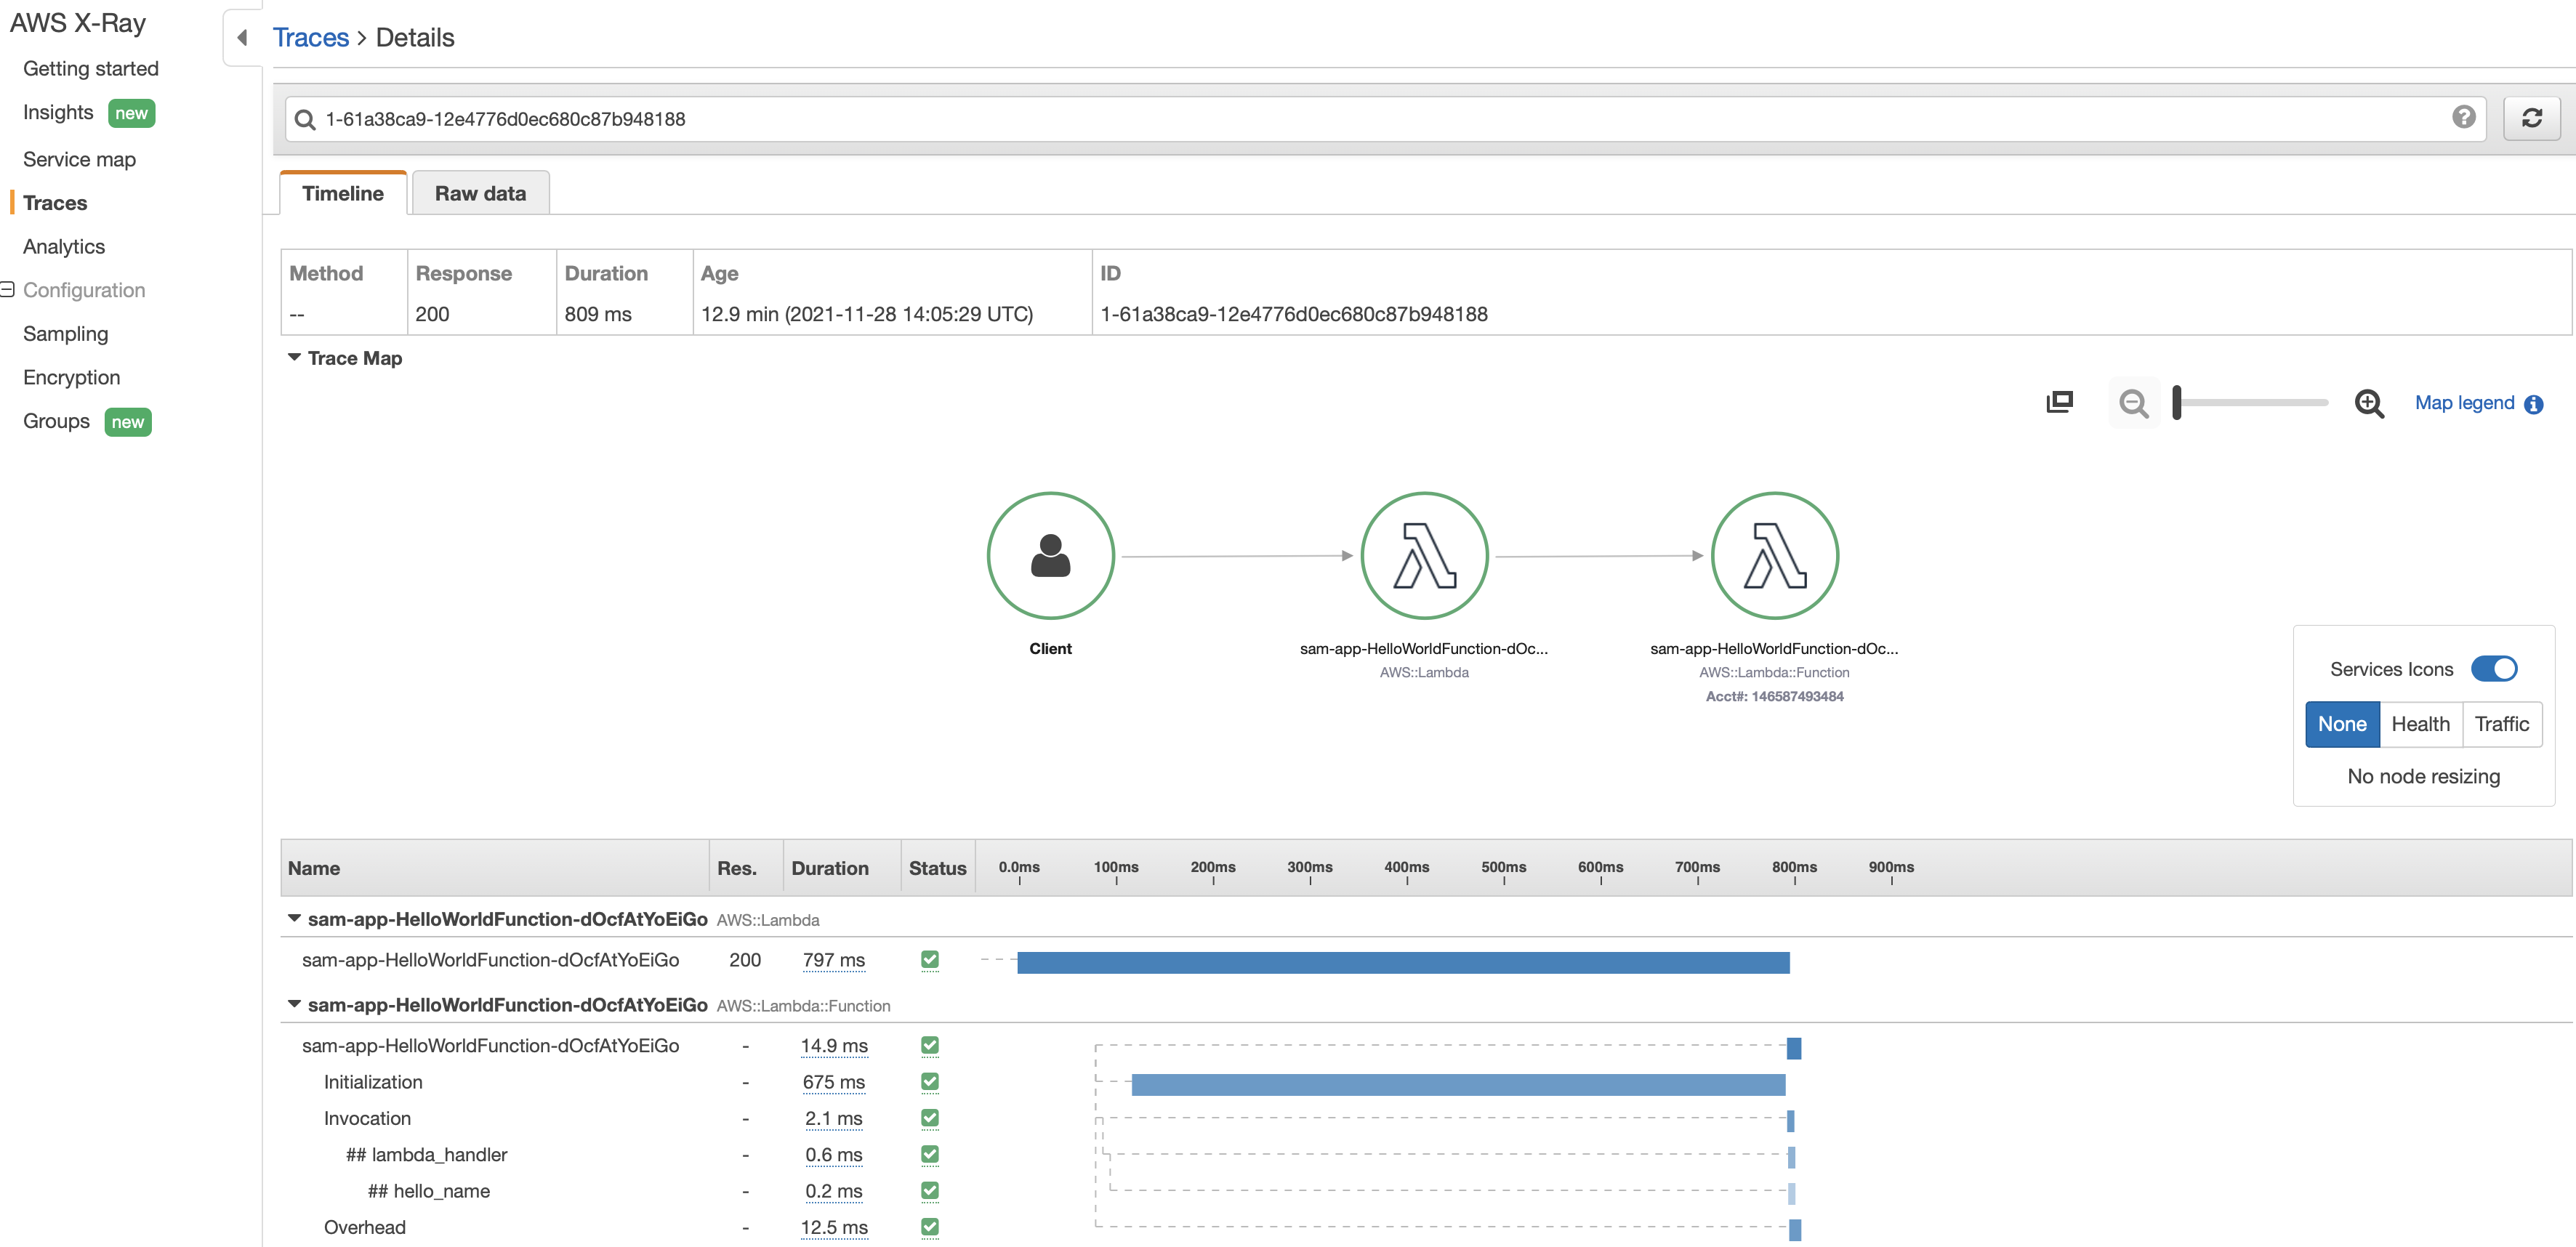Drag the zoom slider to adjust map scale

click(2178, 404)
